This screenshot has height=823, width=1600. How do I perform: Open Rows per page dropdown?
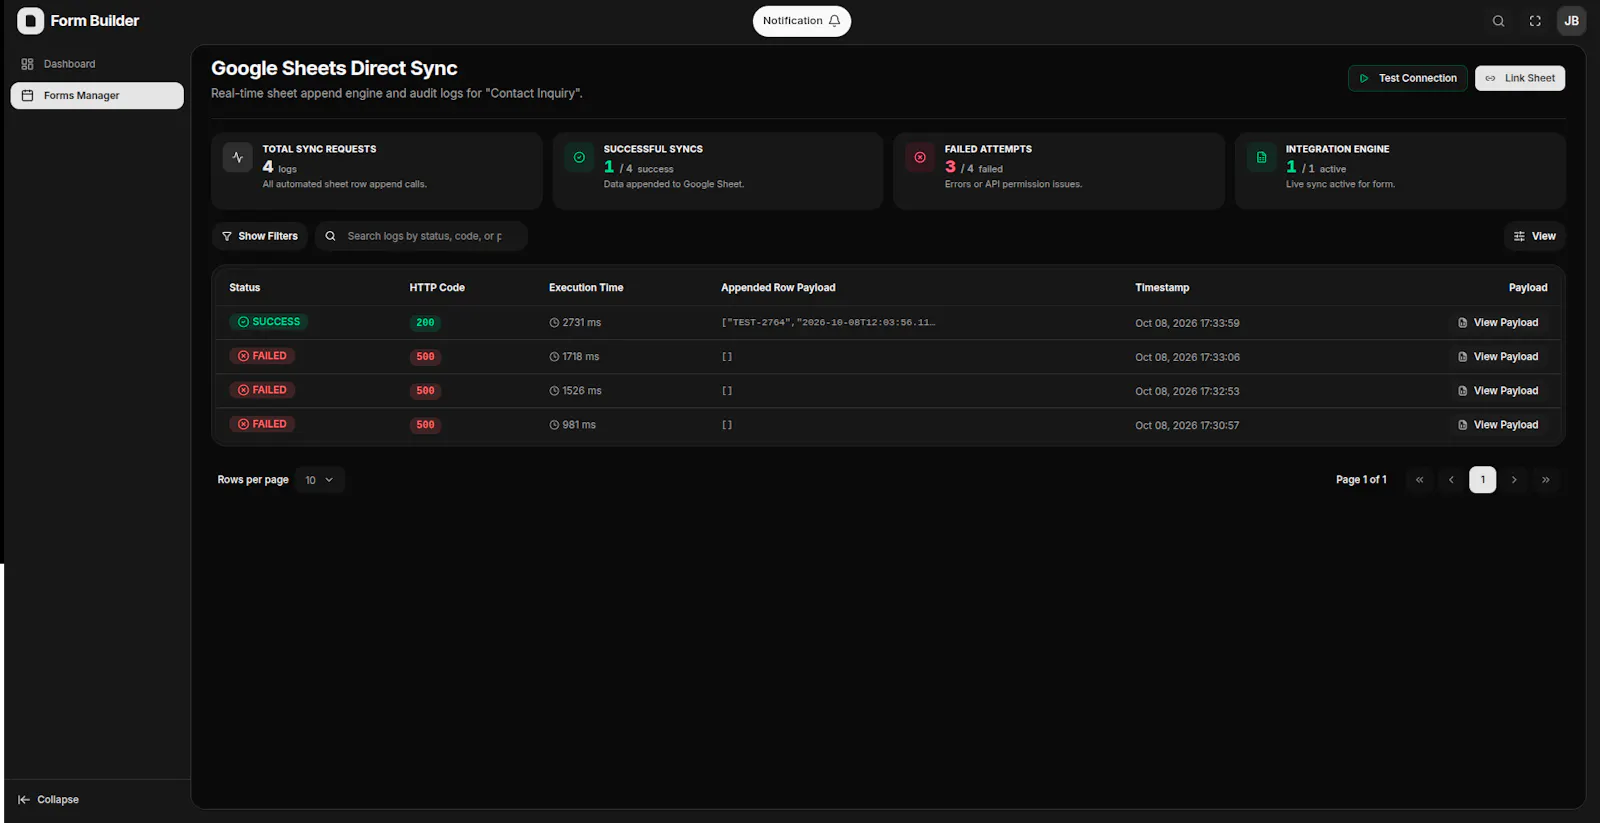click(x=320, y=480)
